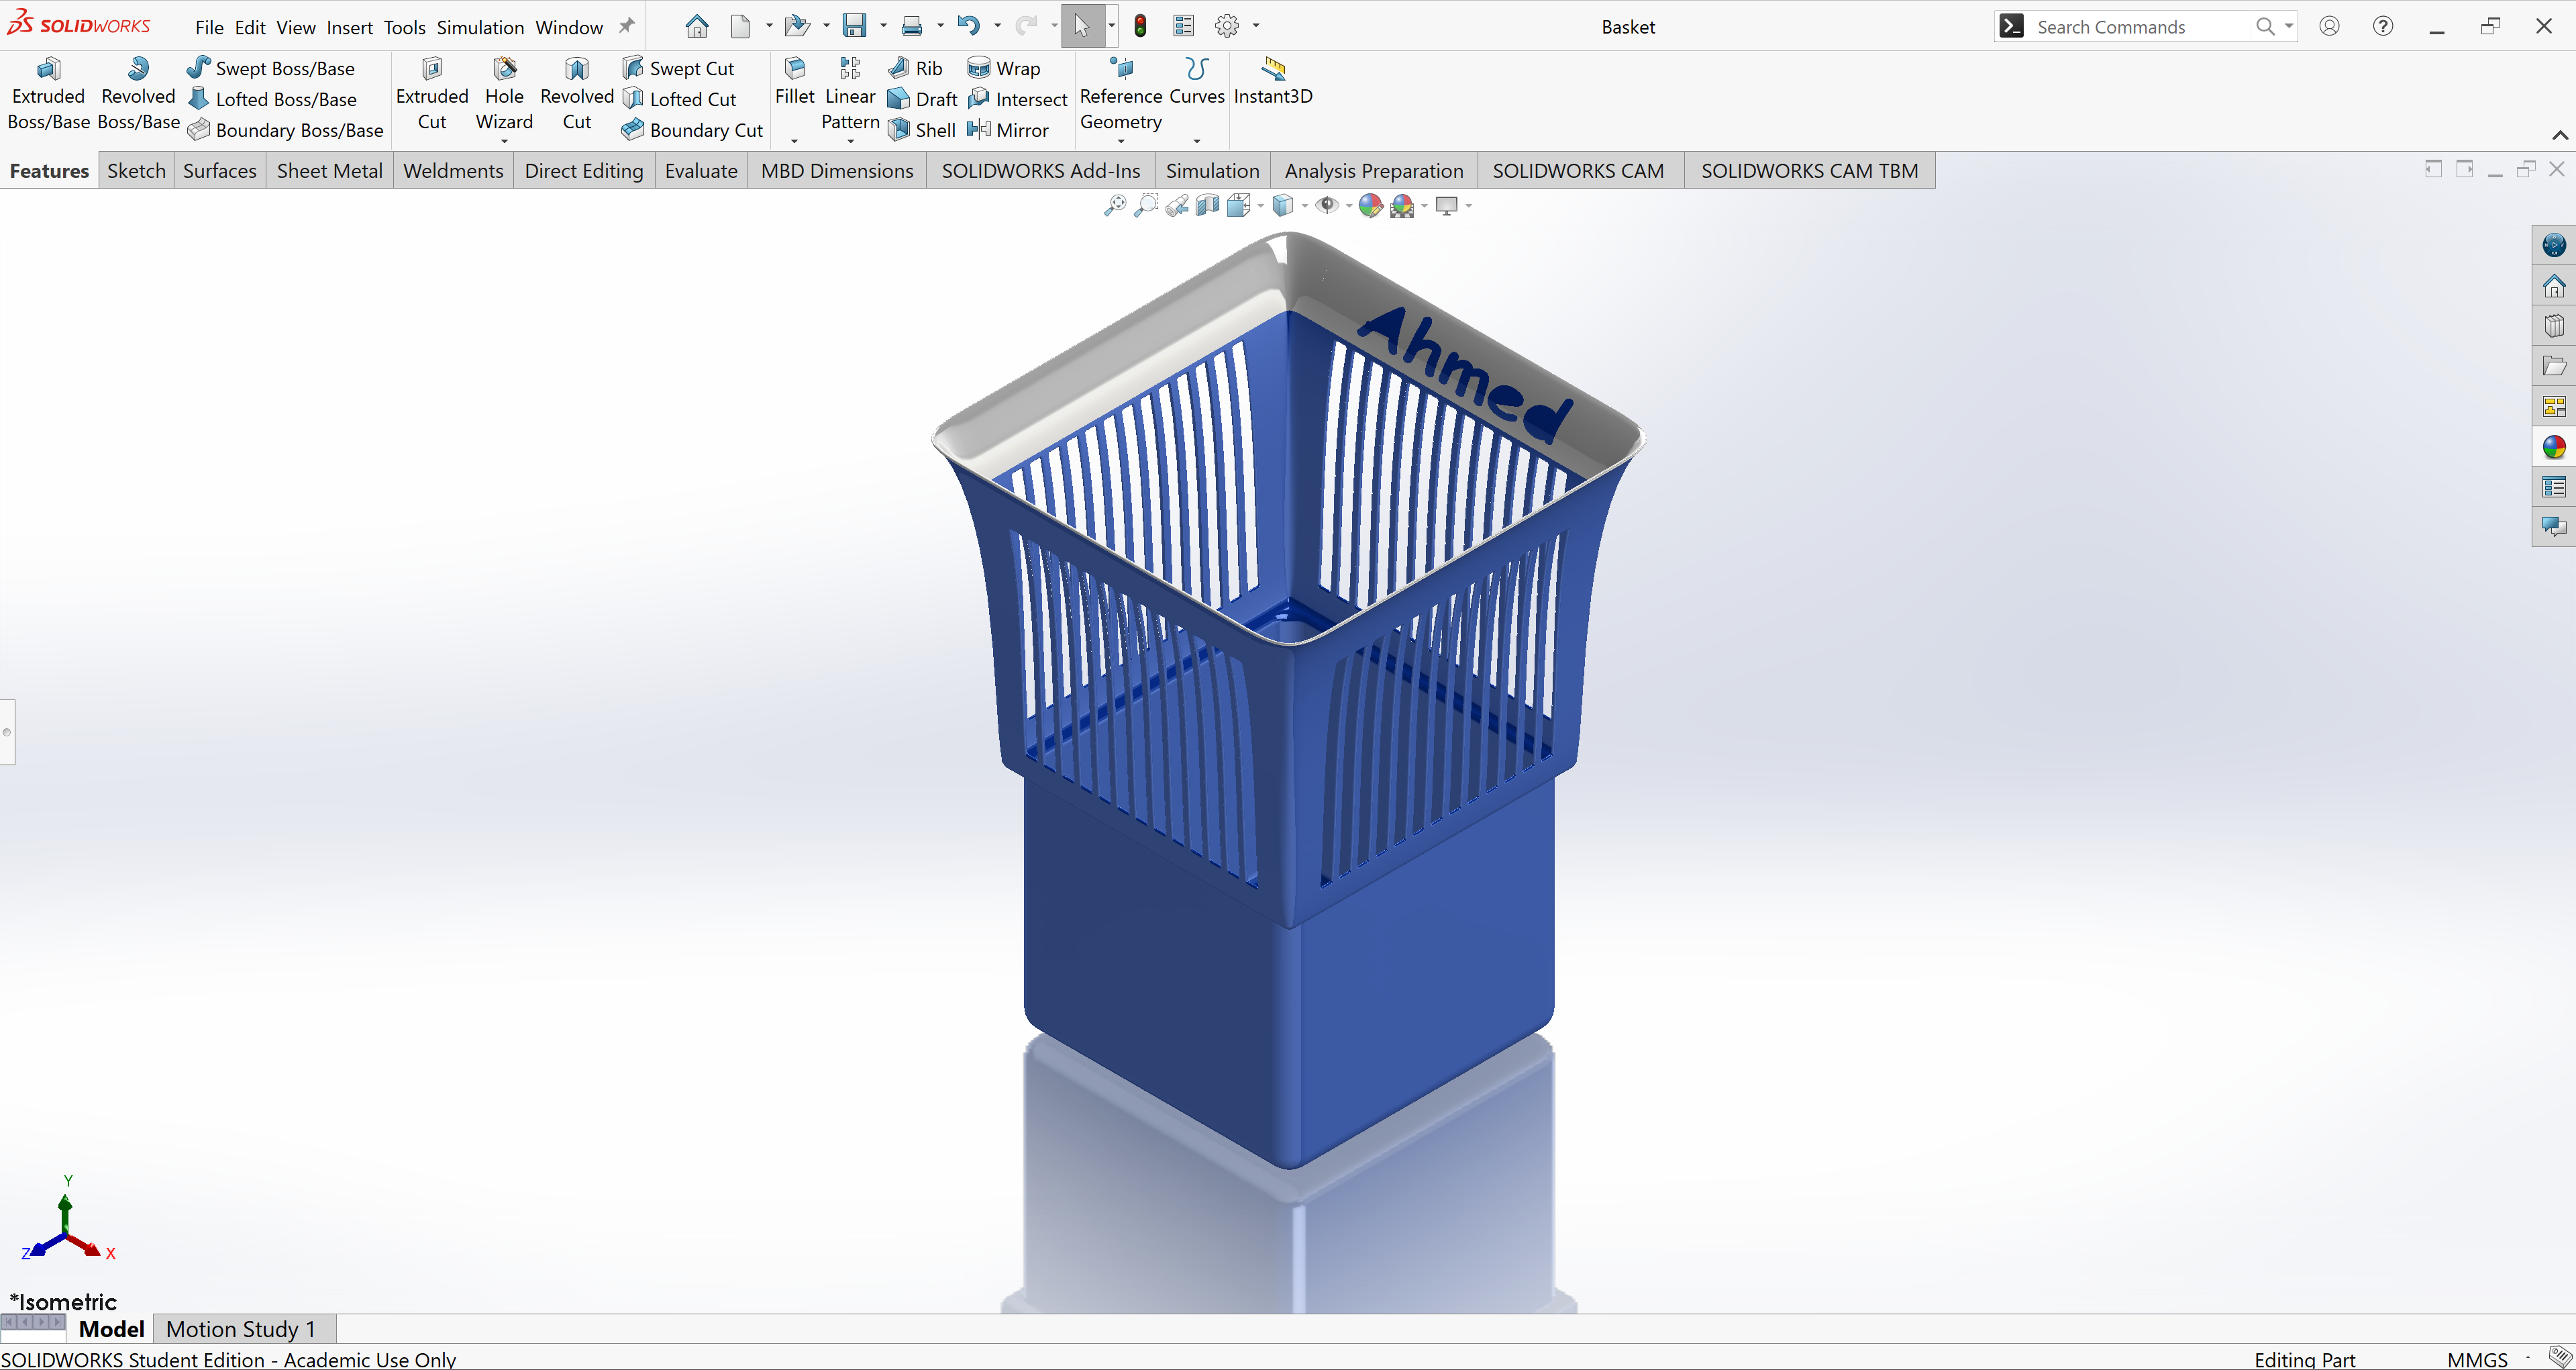
Task: Pin the menu bar with the pushpin
Action: [x=627, y=26]
